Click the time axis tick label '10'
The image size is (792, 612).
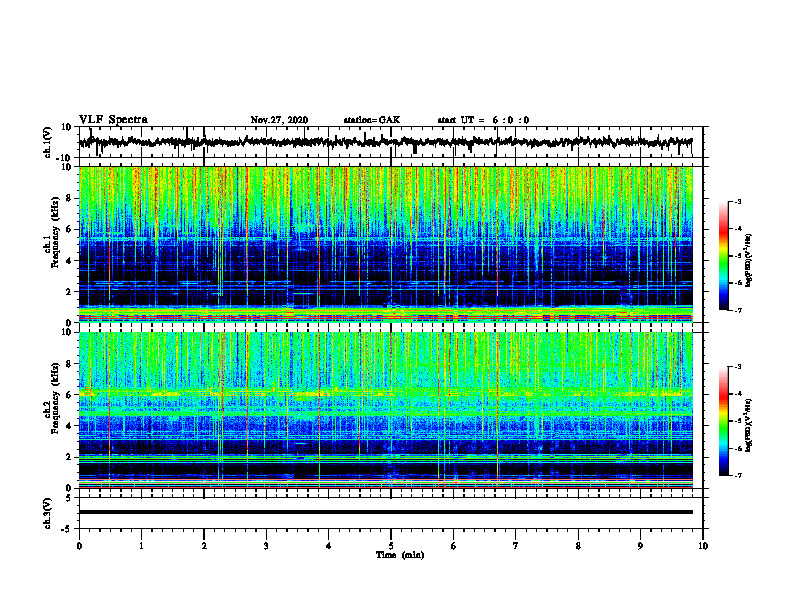pos(703,545)
